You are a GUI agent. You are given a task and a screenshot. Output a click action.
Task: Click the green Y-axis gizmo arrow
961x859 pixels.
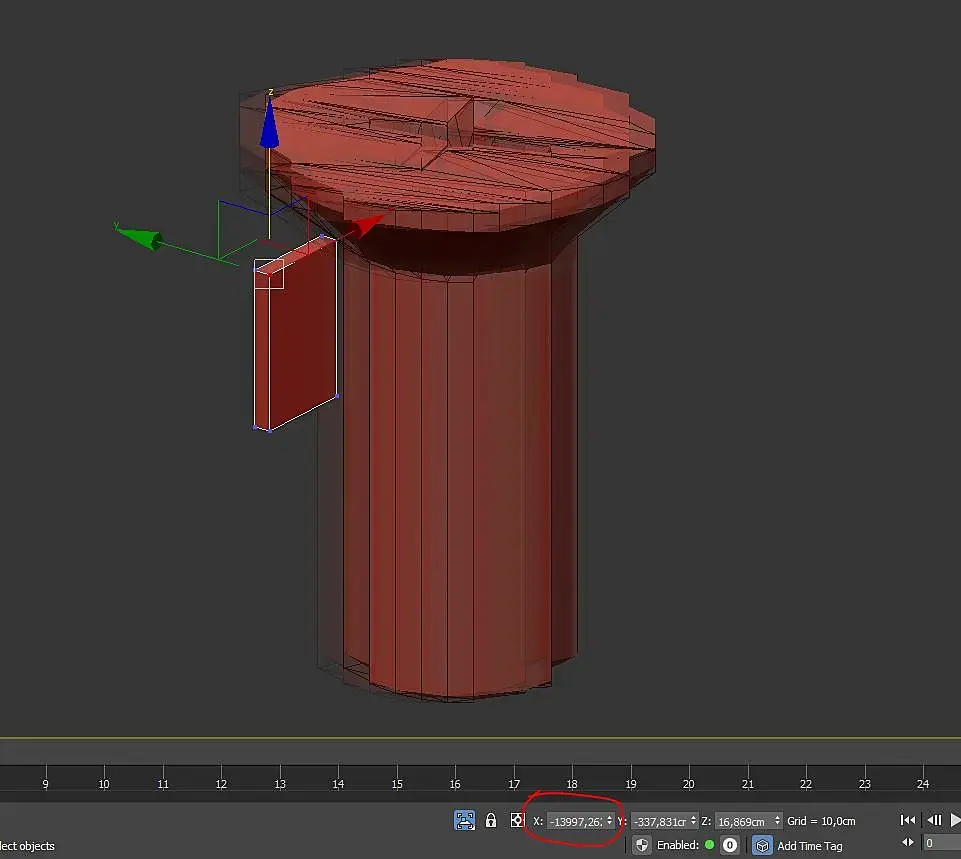143,238
